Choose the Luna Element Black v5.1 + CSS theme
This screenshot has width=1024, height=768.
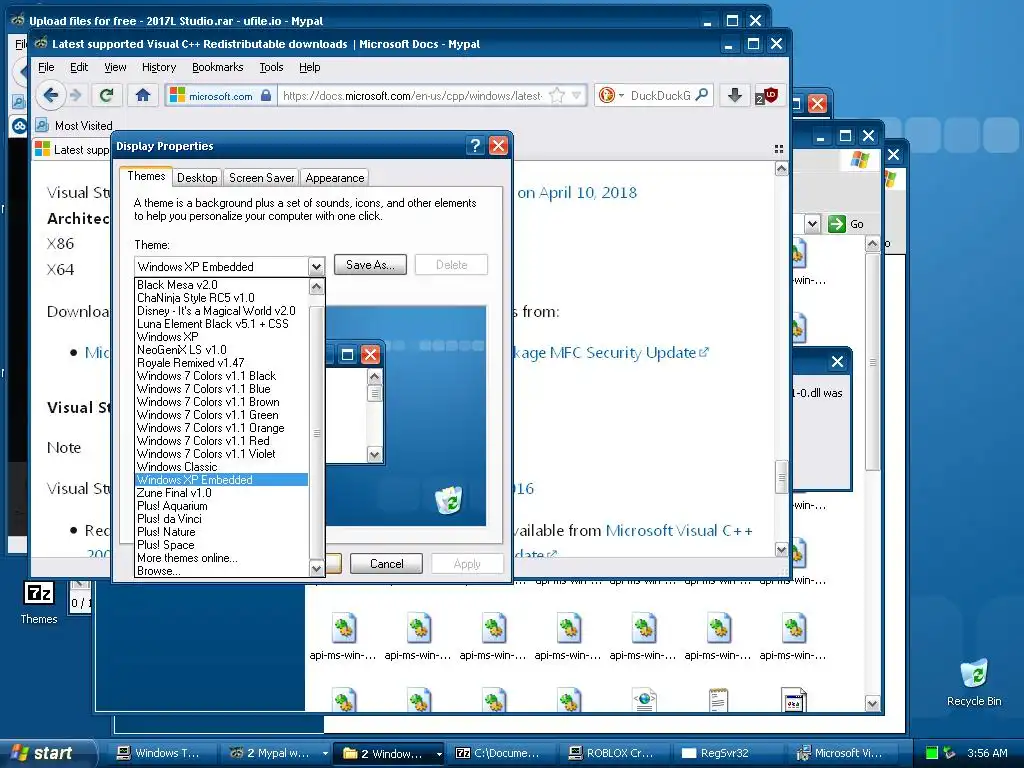[221, 324]
